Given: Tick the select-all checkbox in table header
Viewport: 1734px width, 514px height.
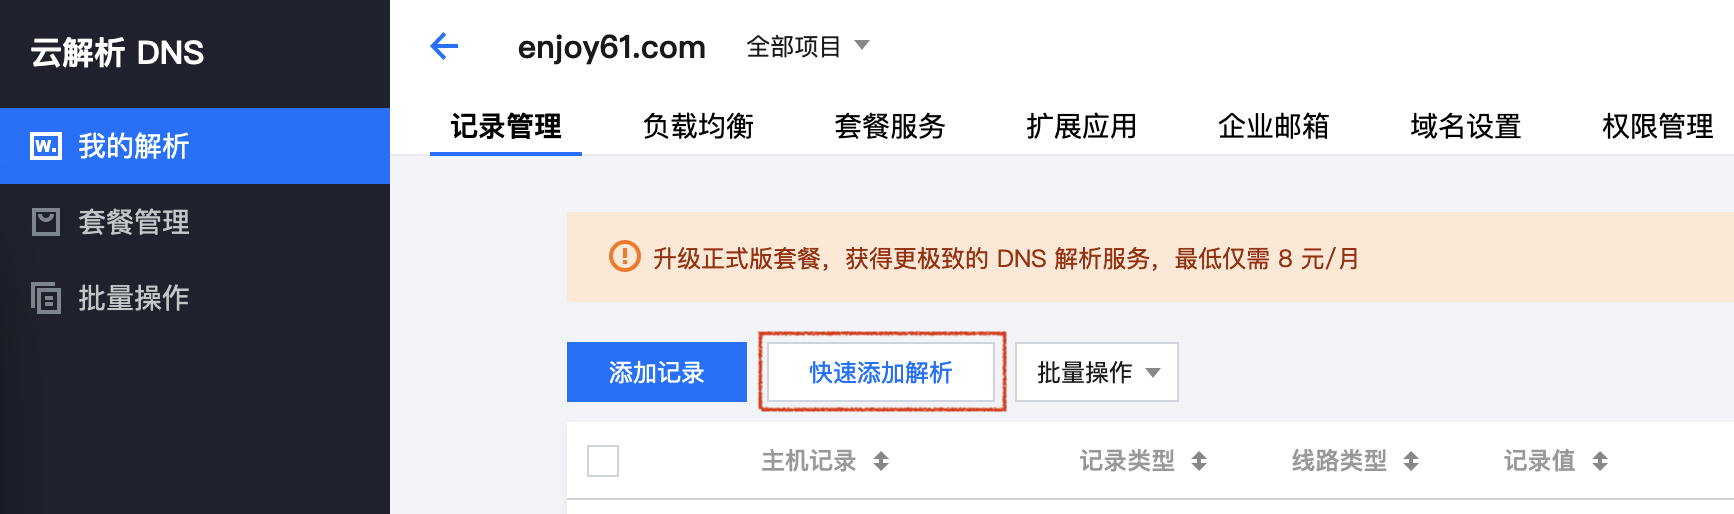Looking at the screenshot, I should click(603, 461).
